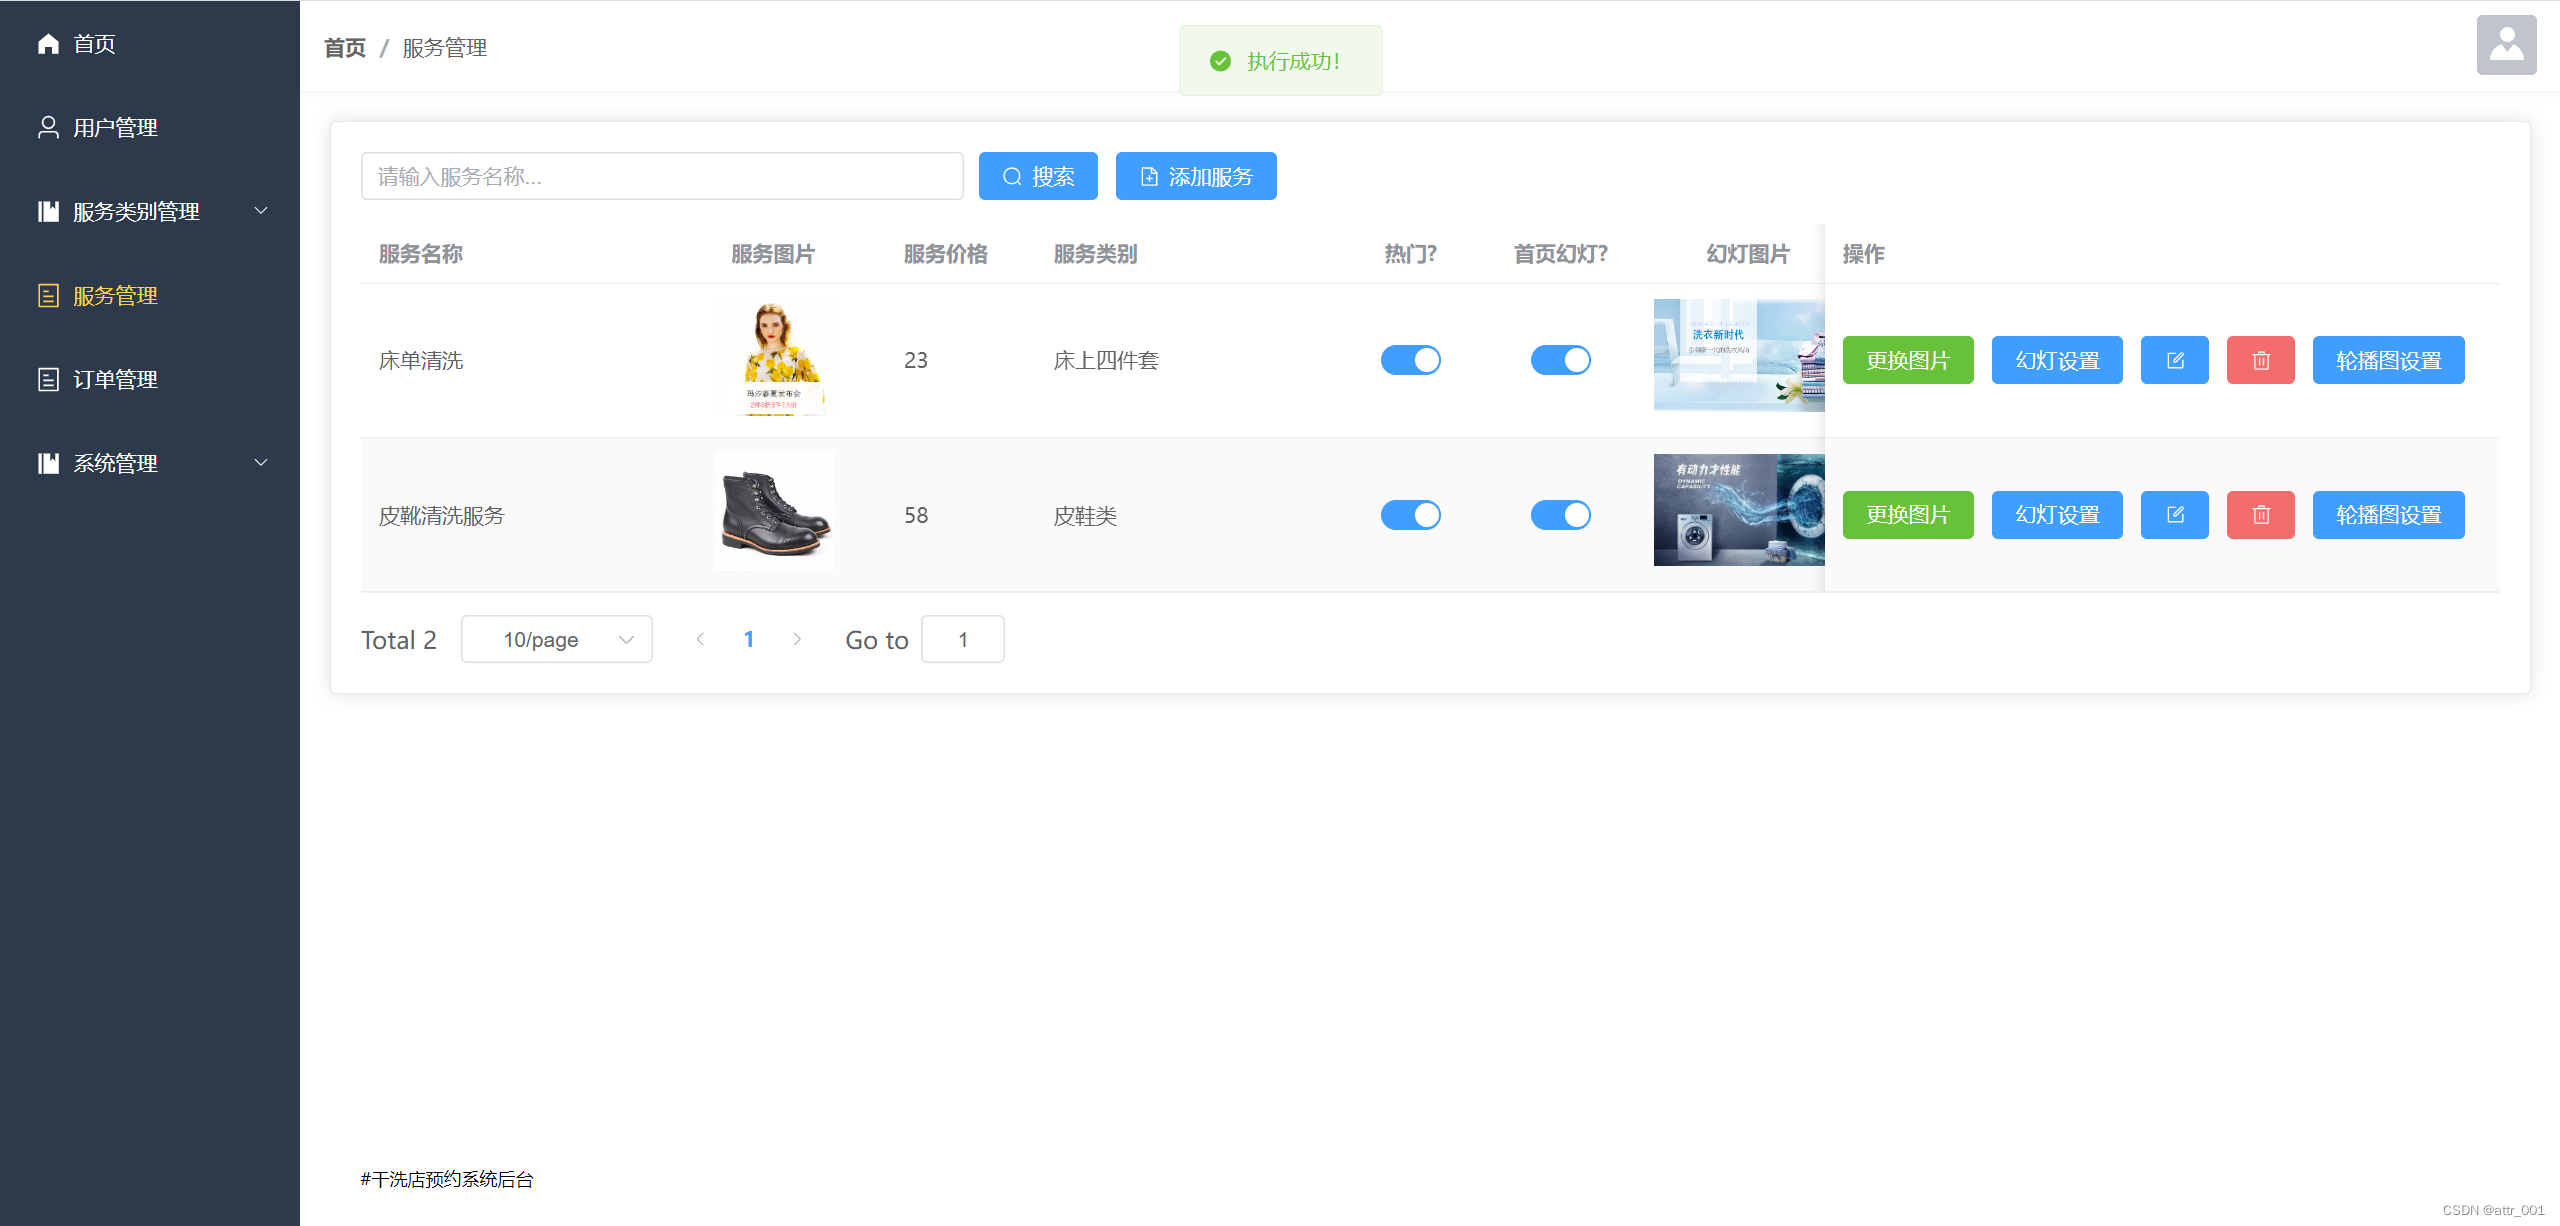Click 幻灯设置 for 床单清洗
The height and width of the screenshot is (1226, 2560).
pyautogui.click(x=2056, y=359)
